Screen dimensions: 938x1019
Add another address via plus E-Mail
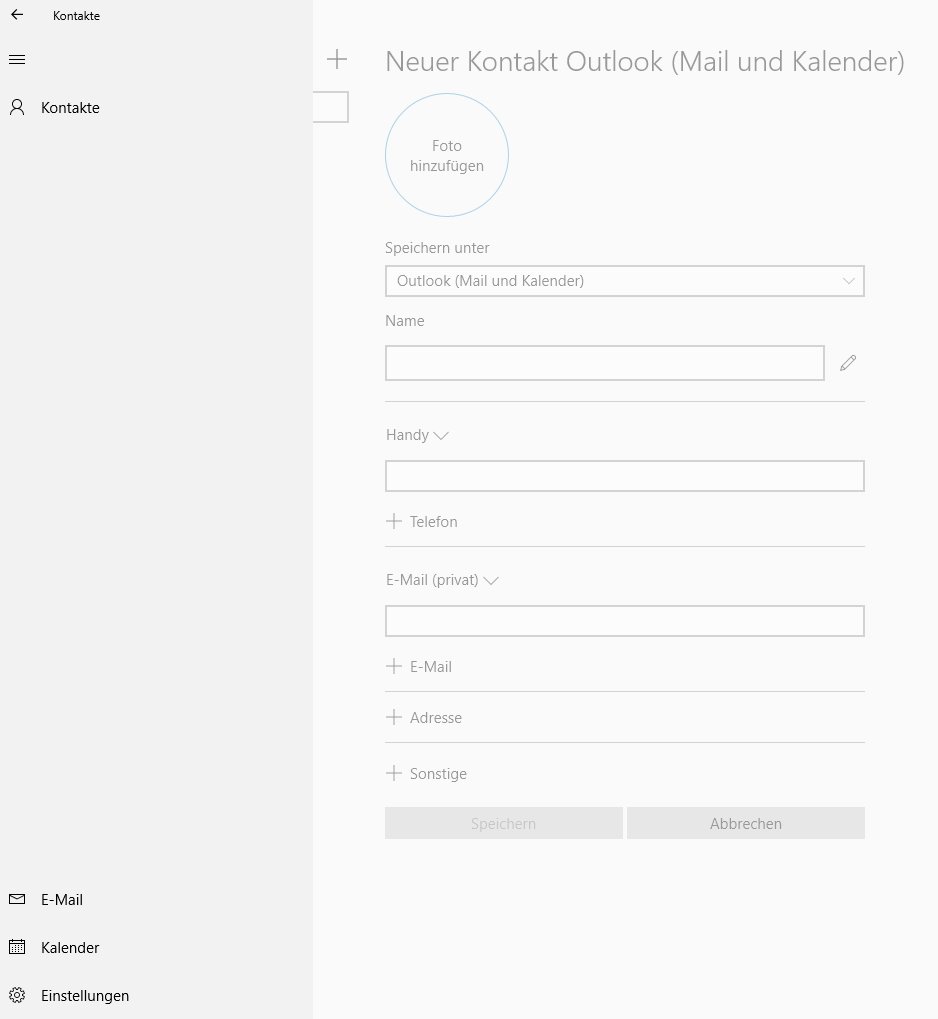(419, 666)
